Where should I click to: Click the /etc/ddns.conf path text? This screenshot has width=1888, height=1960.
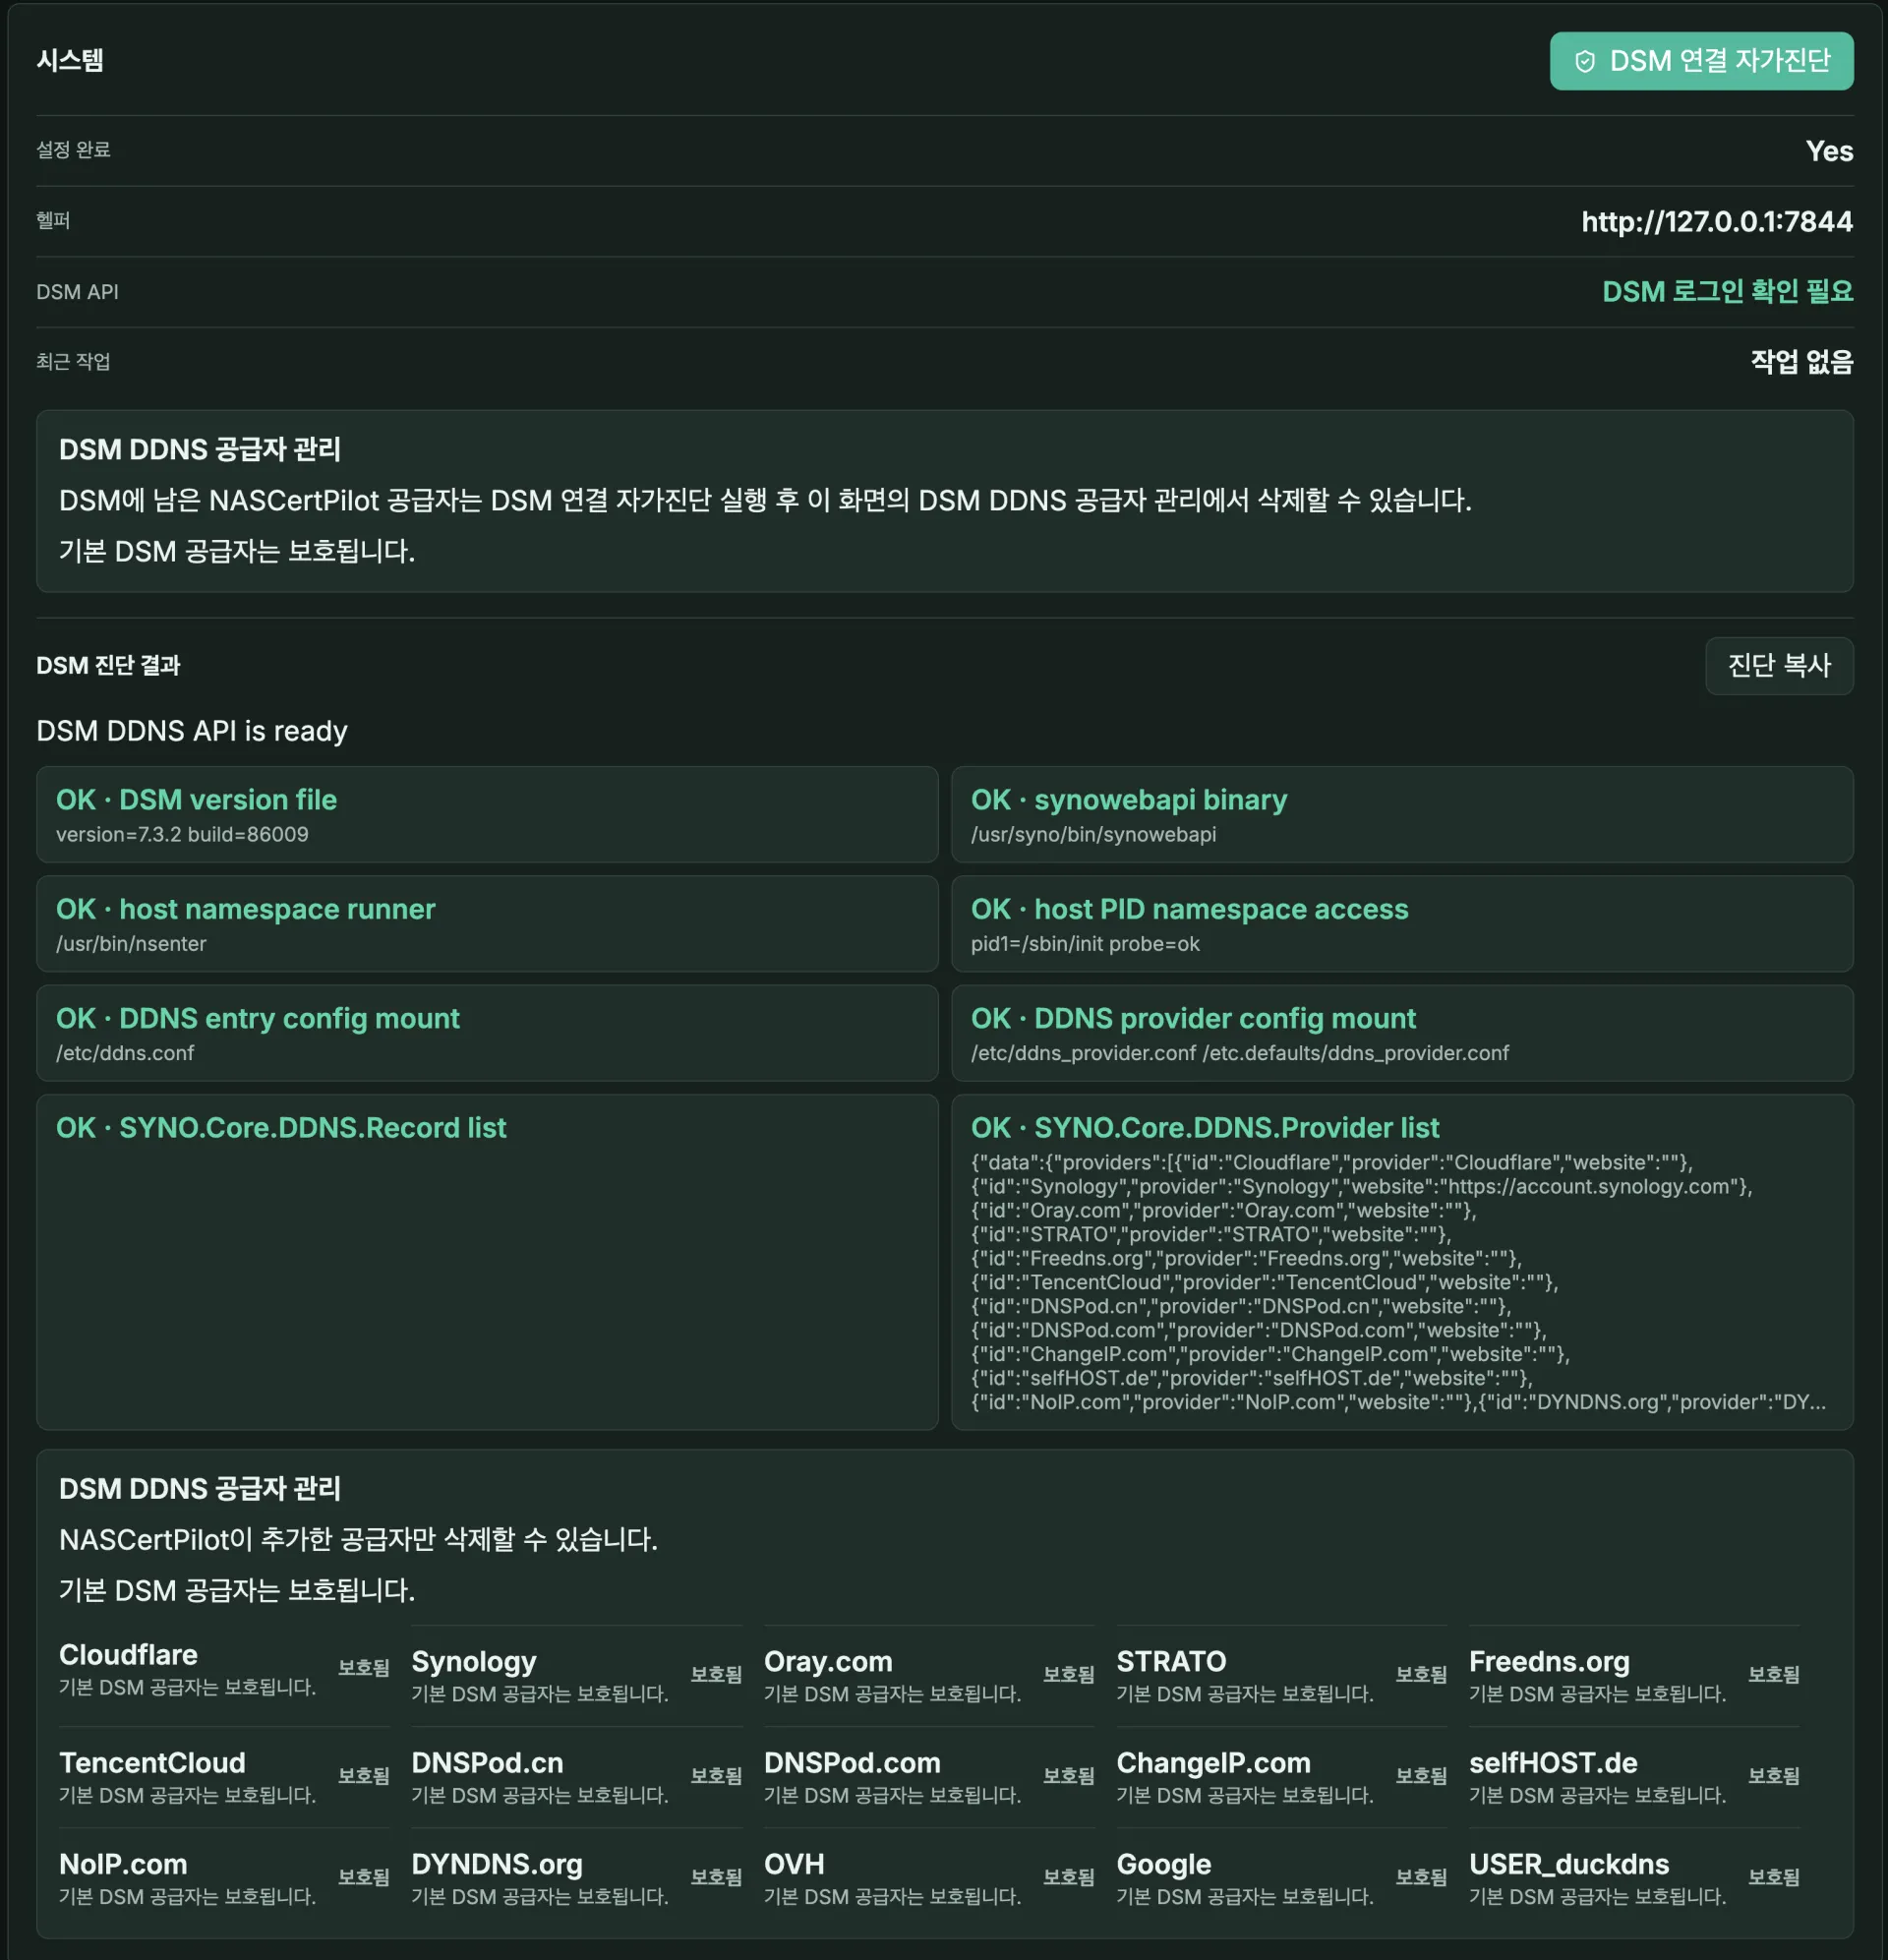tap(125, 1053)
